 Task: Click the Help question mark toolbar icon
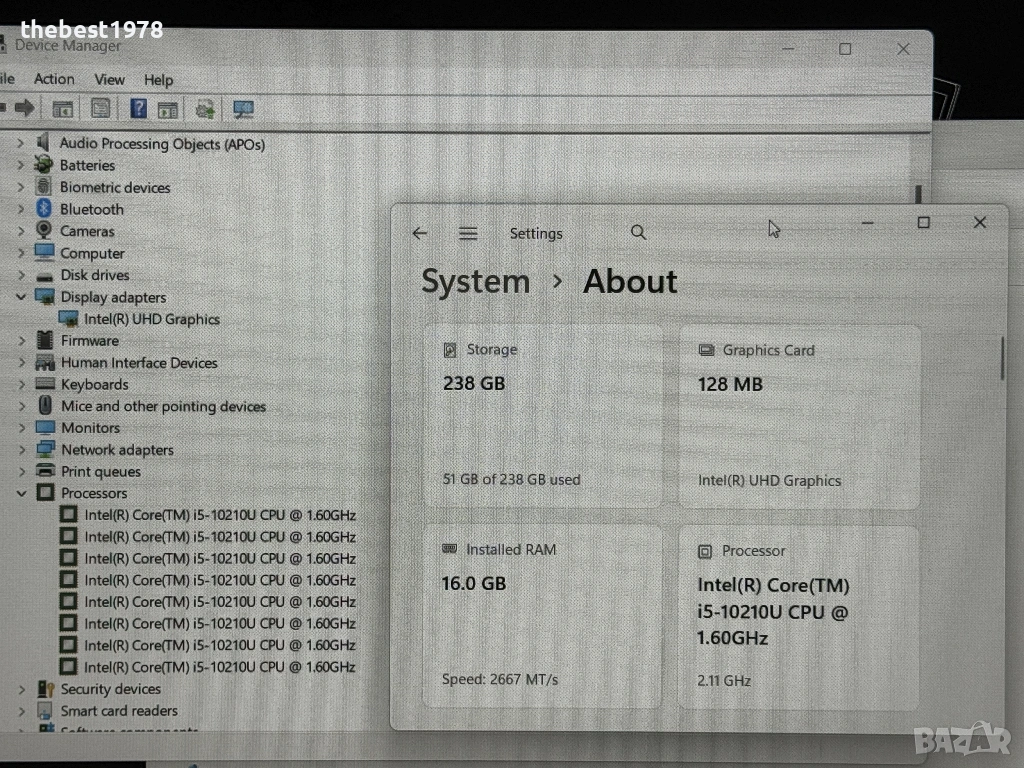coord(138,108)
